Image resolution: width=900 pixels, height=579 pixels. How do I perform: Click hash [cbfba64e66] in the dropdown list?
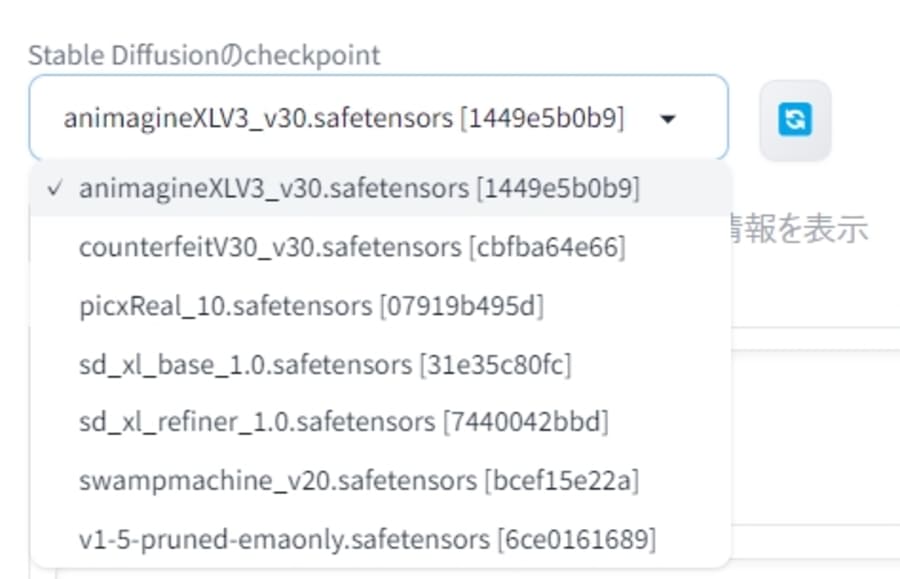[x=547, y=247]
